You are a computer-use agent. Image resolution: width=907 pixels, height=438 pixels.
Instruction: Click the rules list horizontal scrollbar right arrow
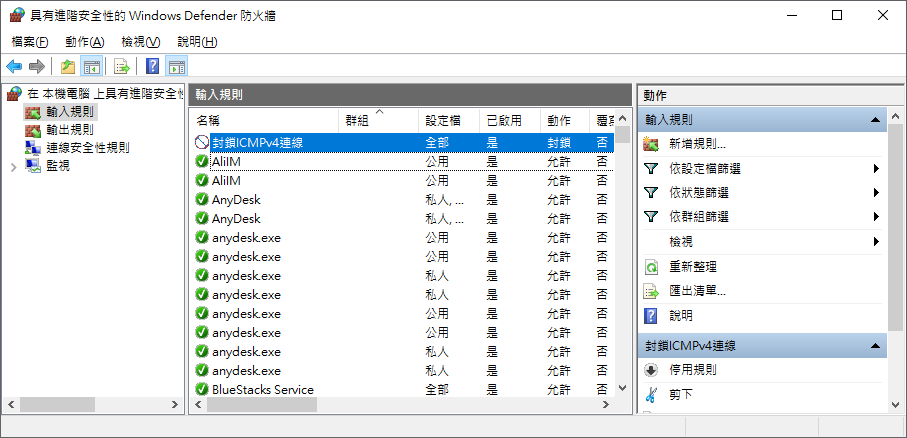pos(606,405)
